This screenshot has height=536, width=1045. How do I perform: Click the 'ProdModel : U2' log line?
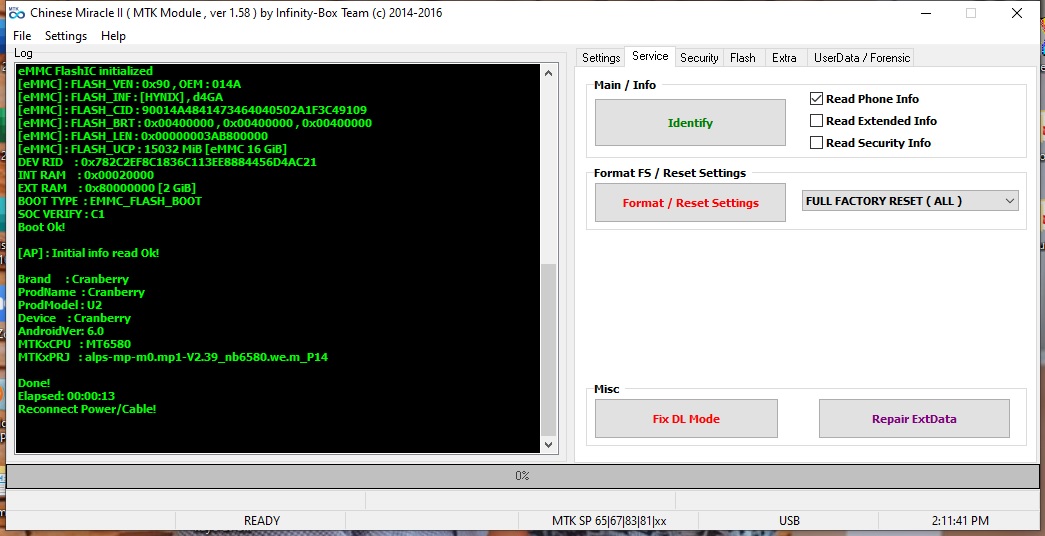point(60,305)
